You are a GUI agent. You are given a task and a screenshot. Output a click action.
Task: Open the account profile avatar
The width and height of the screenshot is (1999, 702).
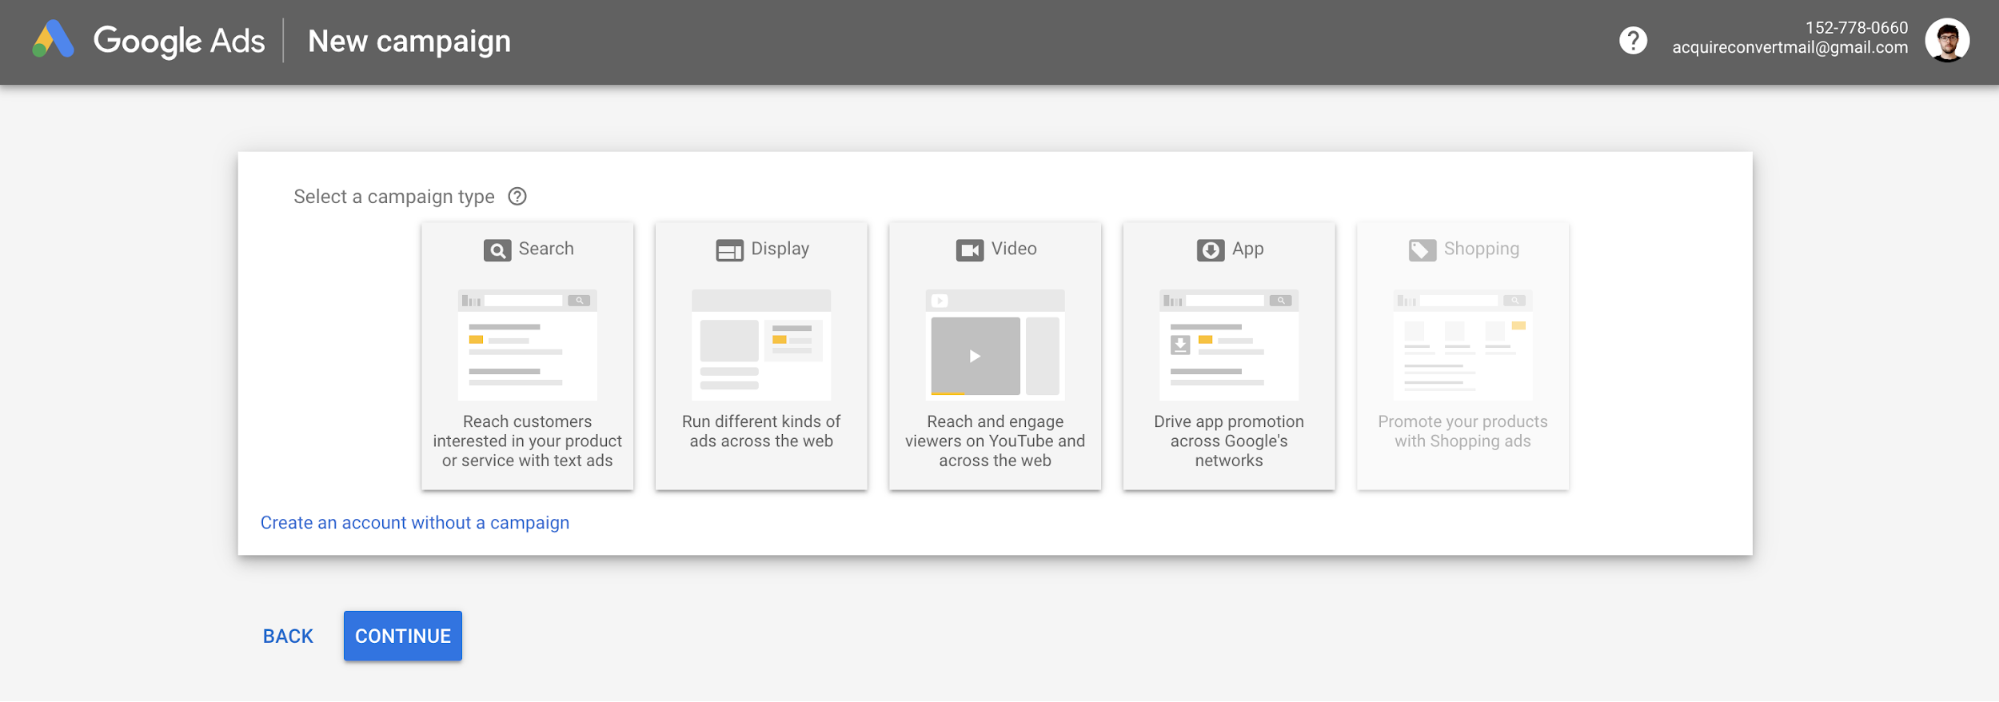point(1946,41)
